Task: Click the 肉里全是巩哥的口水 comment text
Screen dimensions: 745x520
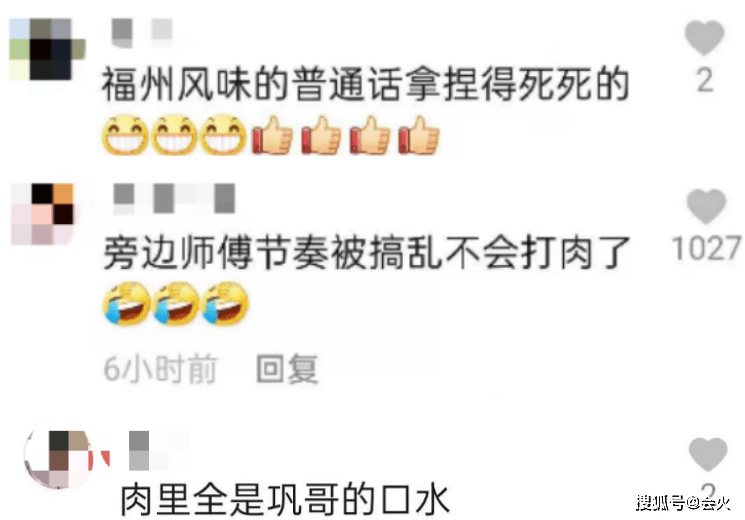Action: coord(284,500)
